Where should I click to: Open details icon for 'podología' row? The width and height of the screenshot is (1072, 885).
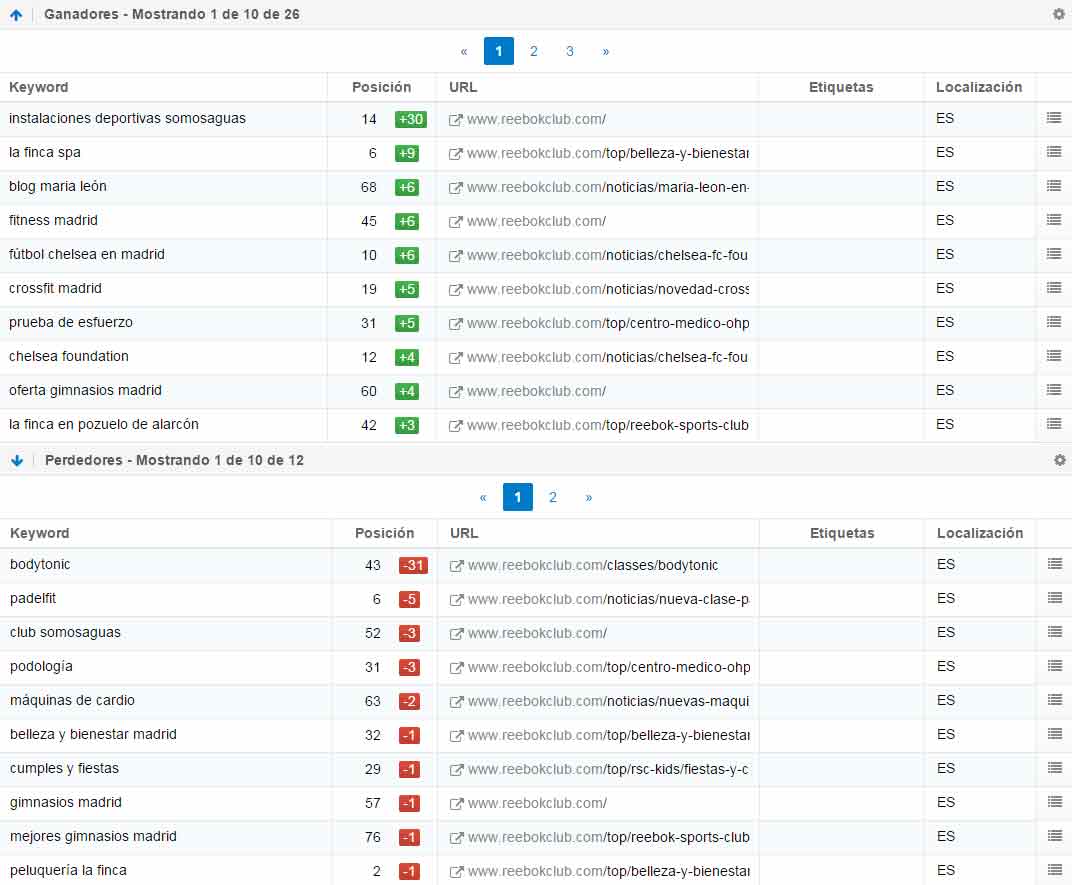pos(1054,666)
